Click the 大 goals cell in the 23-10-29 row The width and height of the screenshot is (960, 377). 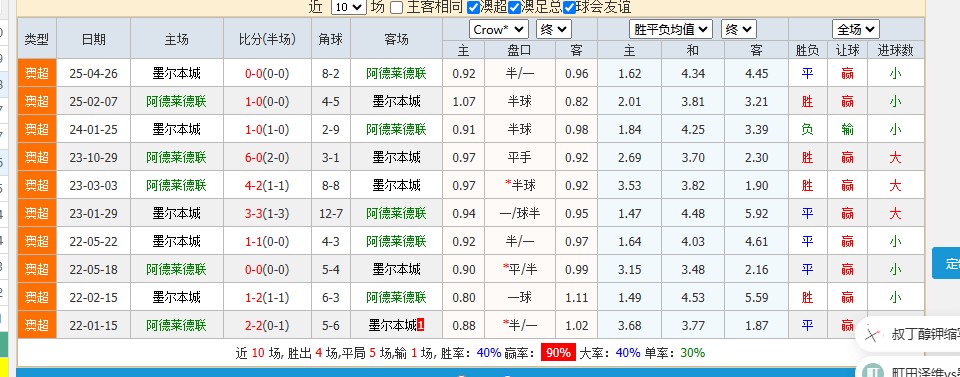[x=895, y=157]
